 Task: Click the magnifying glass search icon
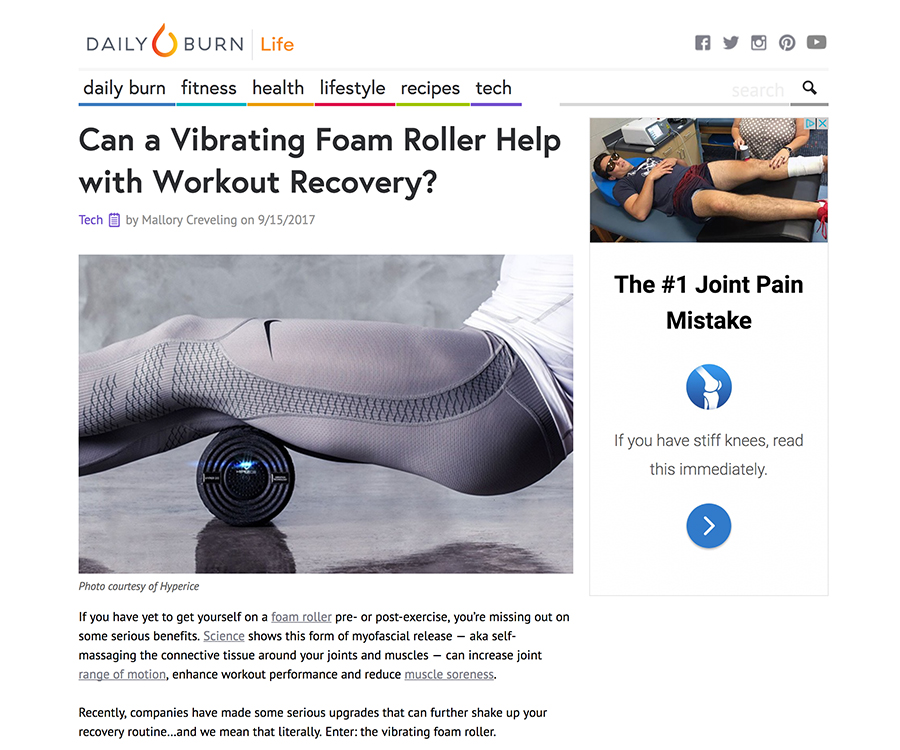coord(809,88)
